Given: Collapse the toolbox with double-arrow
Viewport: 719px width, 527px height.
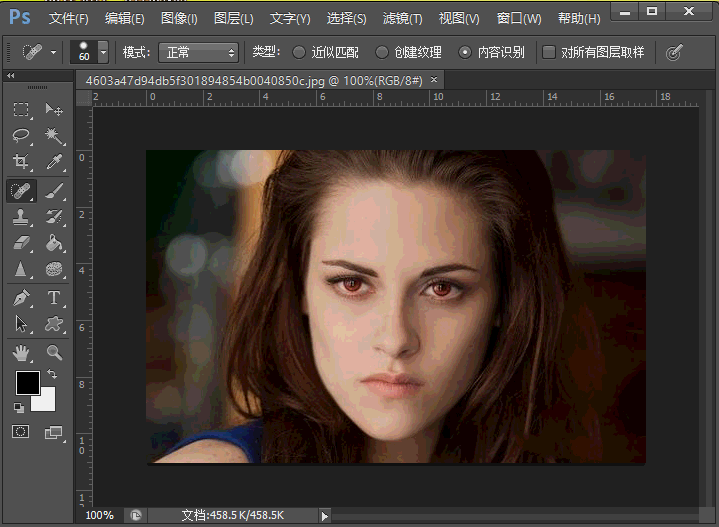Looking at the screenshot, I should pyautogui.click(x=11, y=76).
